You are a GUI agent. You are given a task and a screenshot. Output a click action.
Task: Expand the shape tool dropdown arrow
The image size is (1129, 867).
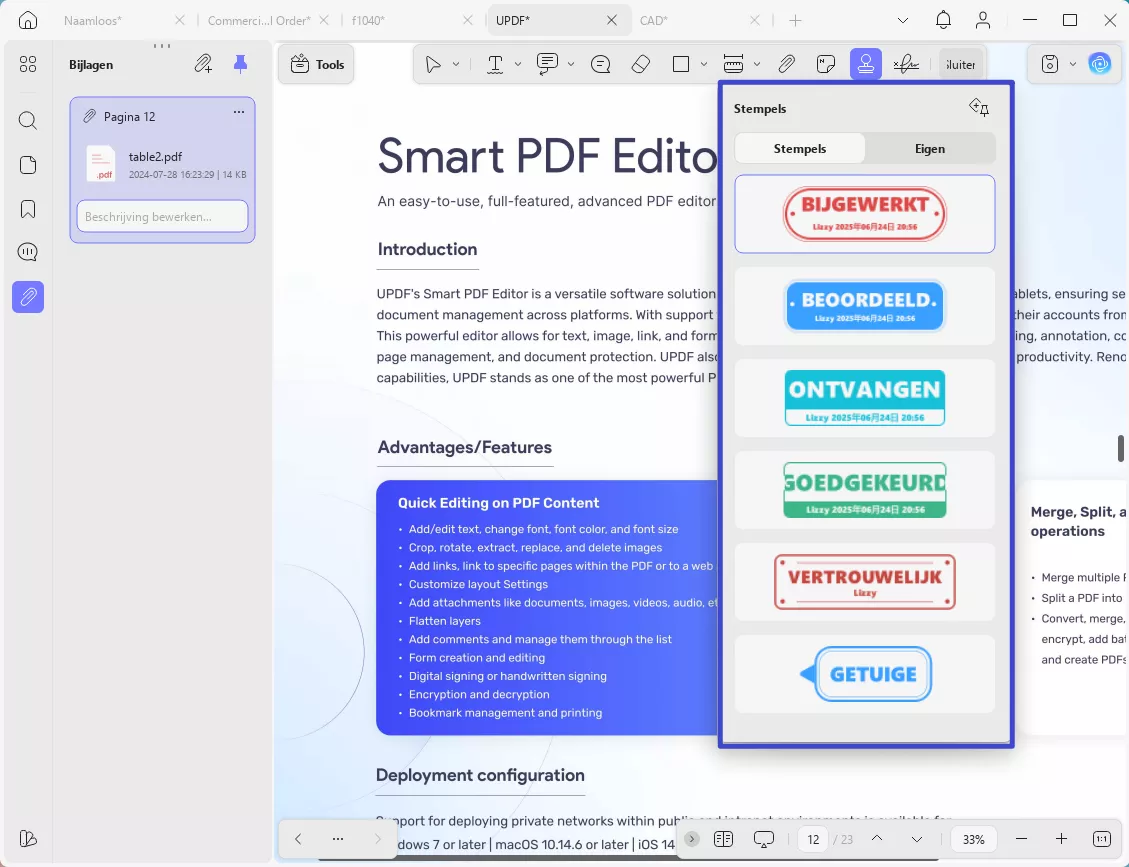coord(703,65)
